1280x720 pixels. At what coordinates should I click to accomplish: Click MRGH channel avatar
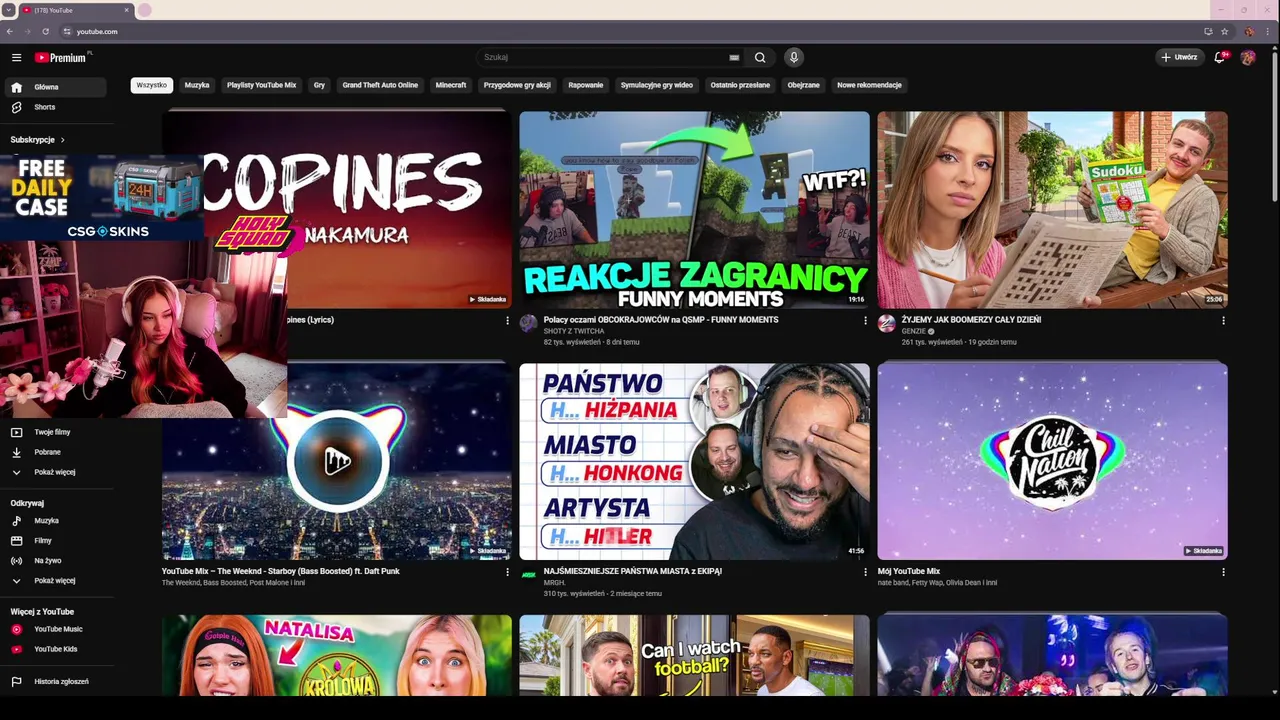pyautogui.click(x=528, y=575)
